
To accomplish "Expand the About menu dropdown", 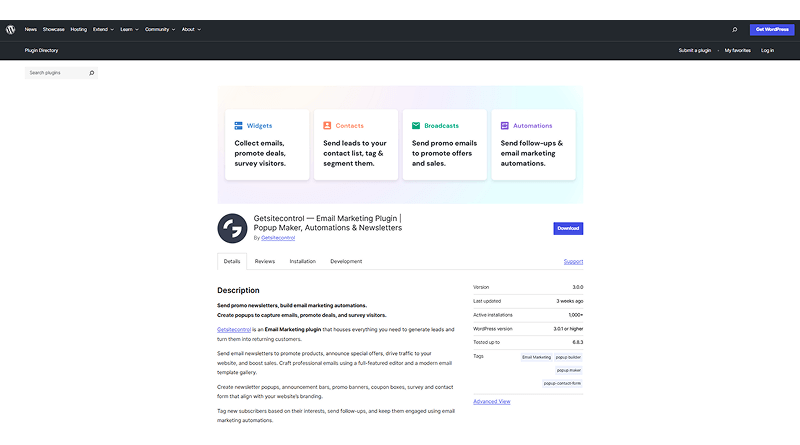I will tap(191, 30).
